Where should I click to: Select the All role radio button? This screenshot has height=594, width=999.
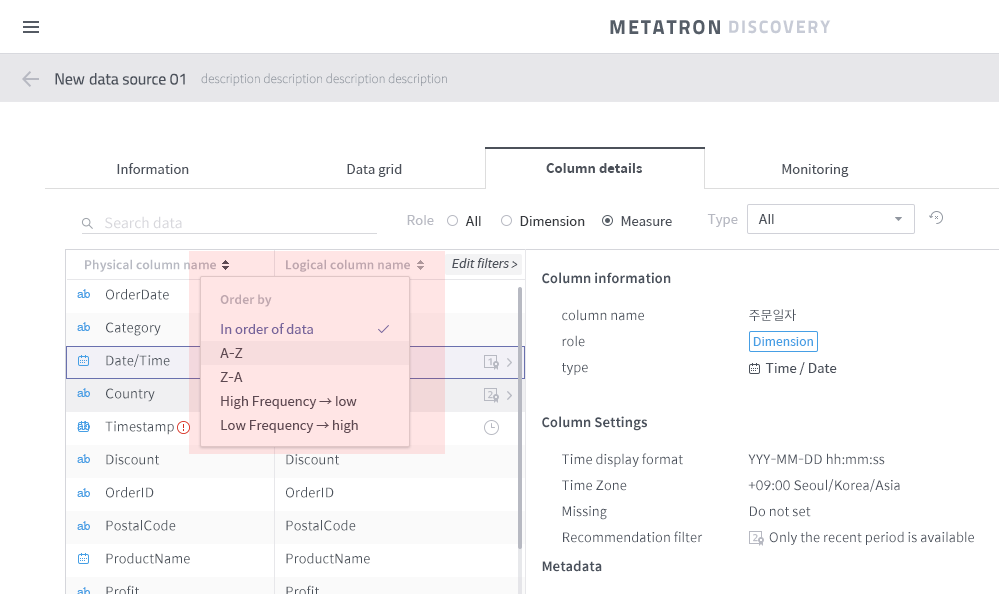[452, 221]
